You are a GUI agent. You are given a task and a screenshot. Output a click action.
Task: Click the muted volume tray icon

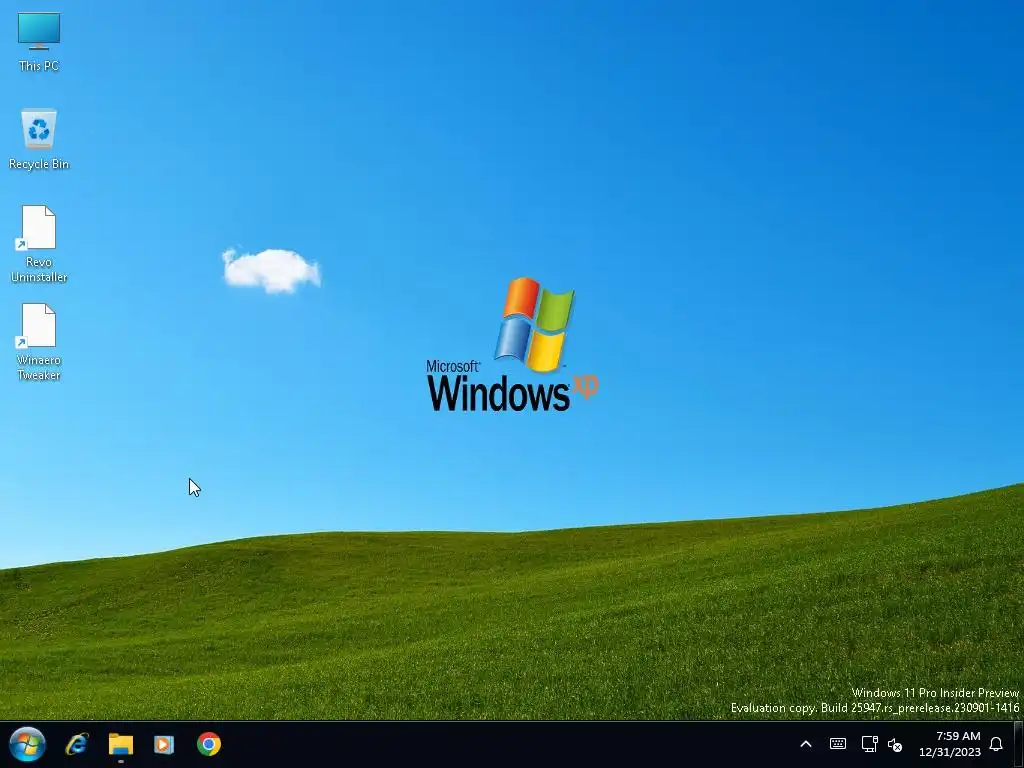click(x=895, y=744)
